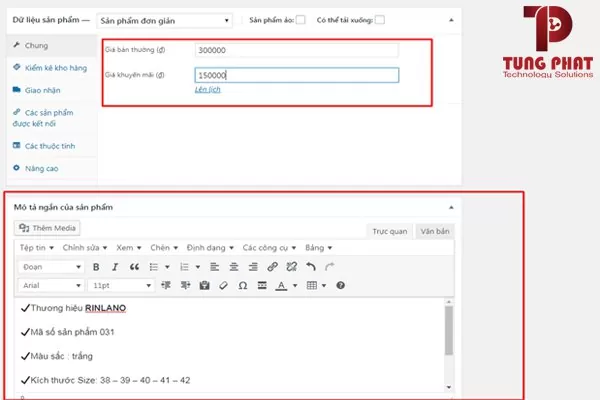Expand the text color picker arrow

295,286
